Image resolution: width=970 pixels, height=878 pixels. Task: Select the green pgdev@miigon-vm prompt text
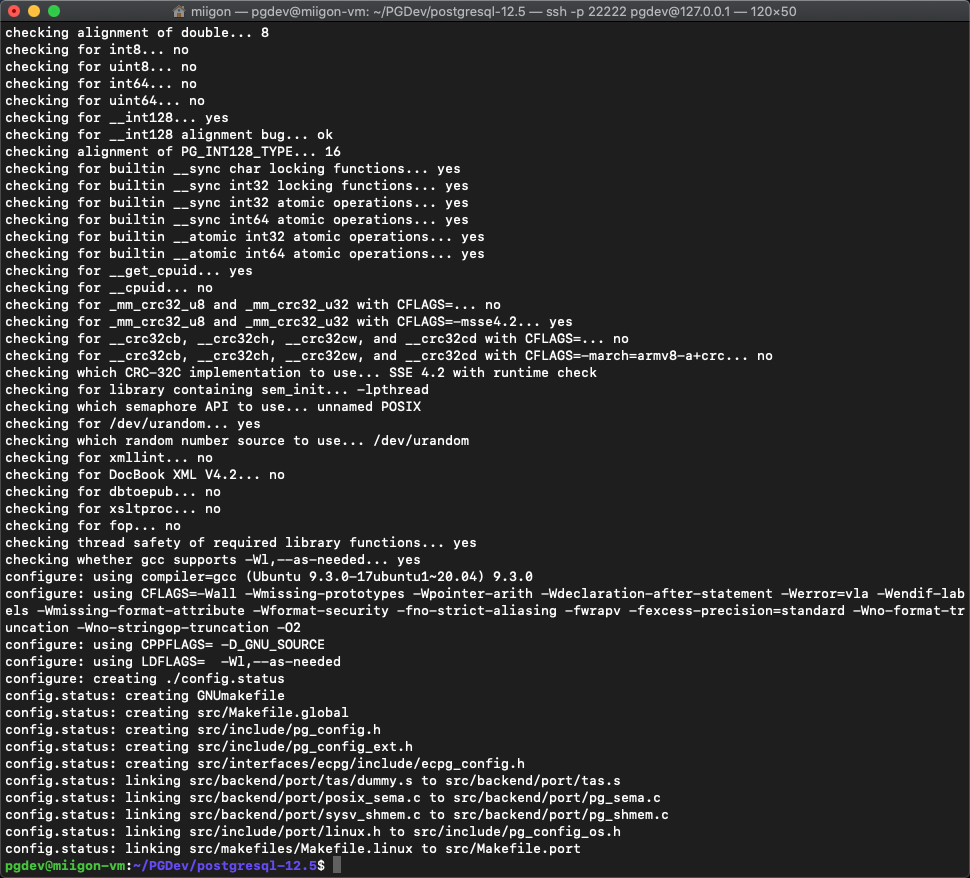point(66,864)
